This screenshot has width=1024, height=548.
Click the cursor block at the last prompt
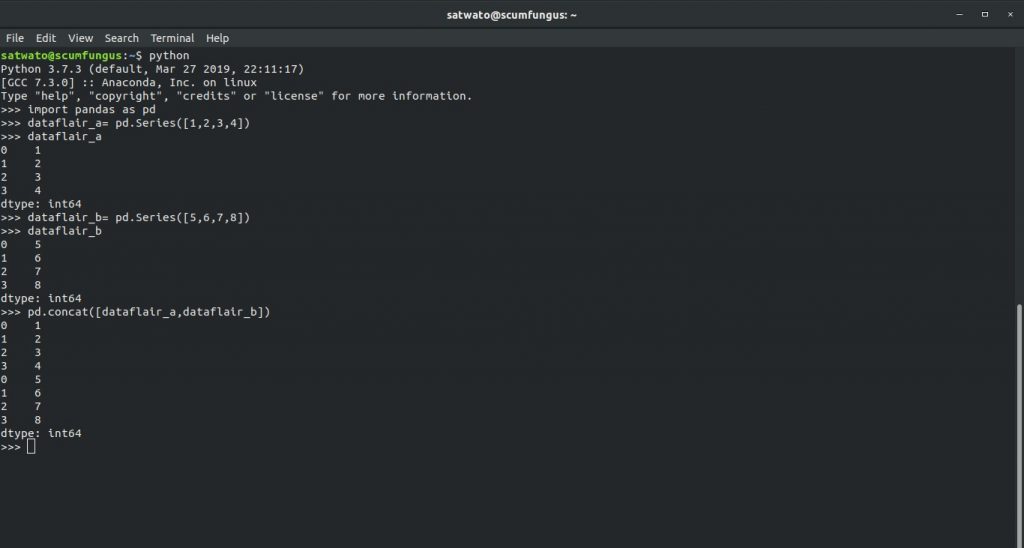click(x=31, y=447)
